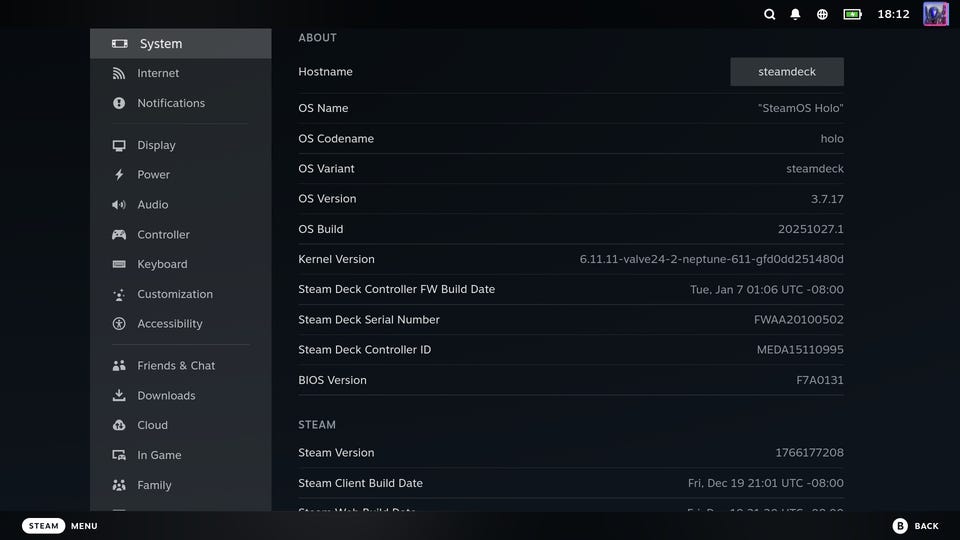Select OS Version 3.7.17
Viewport: 960px width, 540px height.
[x=827, y=199]
